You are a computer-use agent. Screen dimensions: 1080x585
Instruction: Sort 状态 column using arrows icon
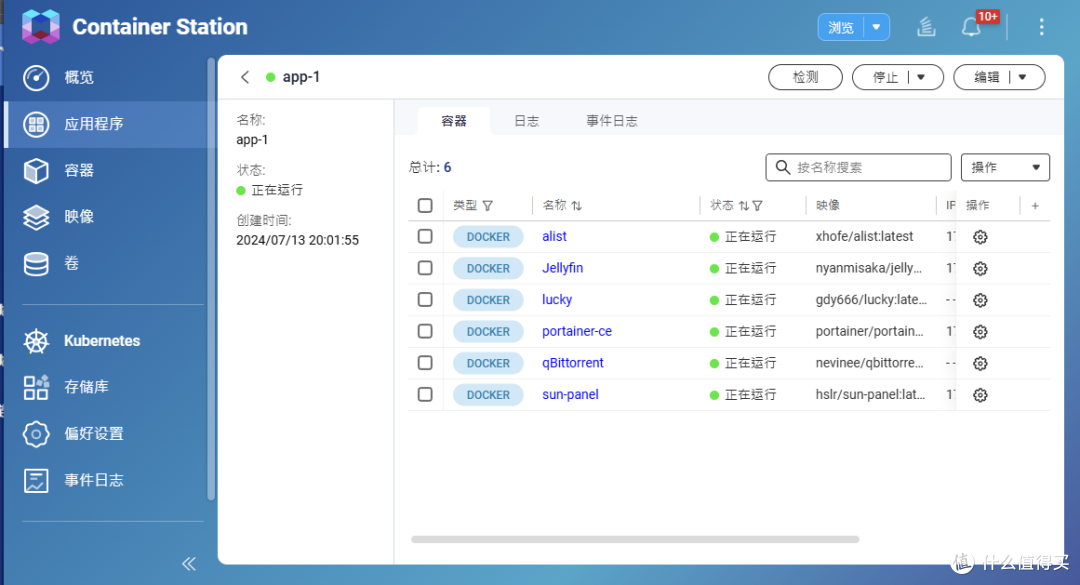pos(744,205)
